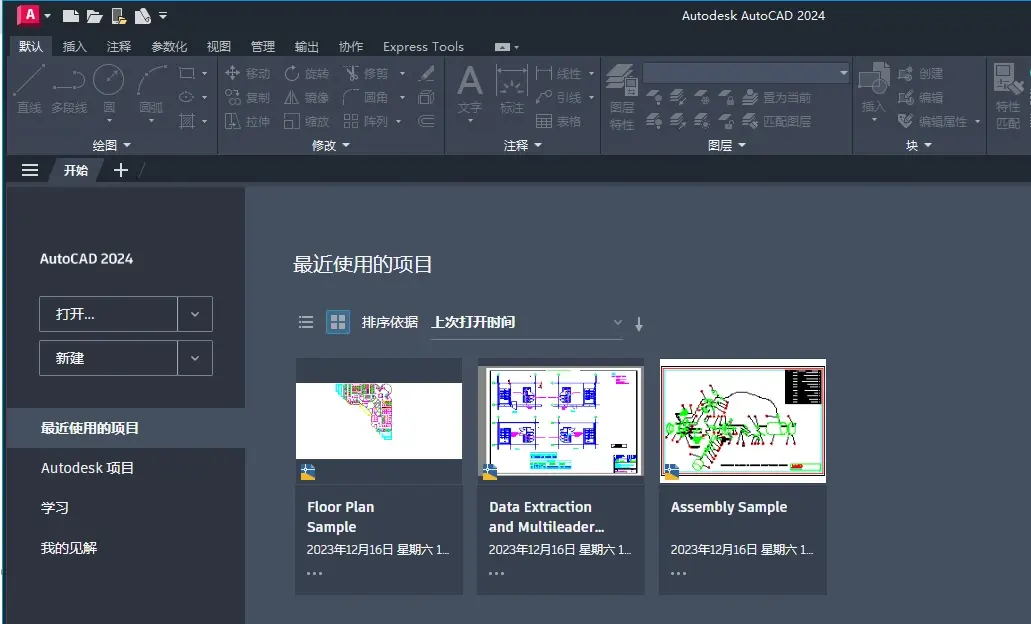Click the 移动 Move tool
Viewport: 1031px width, 624px height.
[x=247, y=73]
